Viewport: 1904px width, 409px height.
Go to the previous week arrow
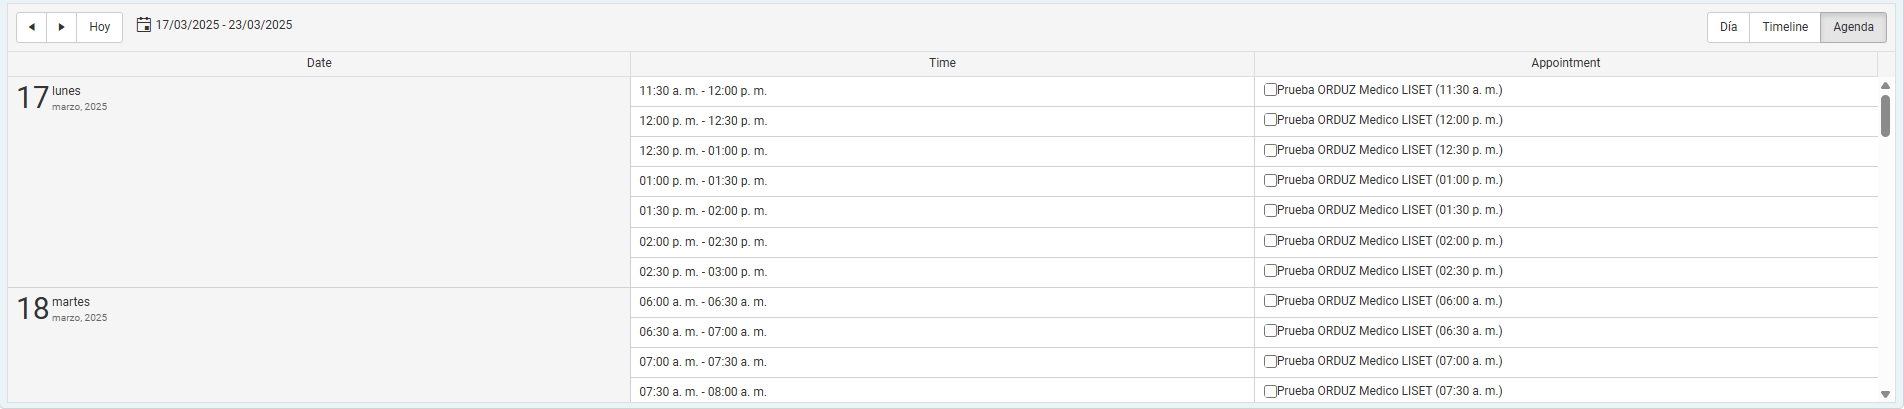32,27
